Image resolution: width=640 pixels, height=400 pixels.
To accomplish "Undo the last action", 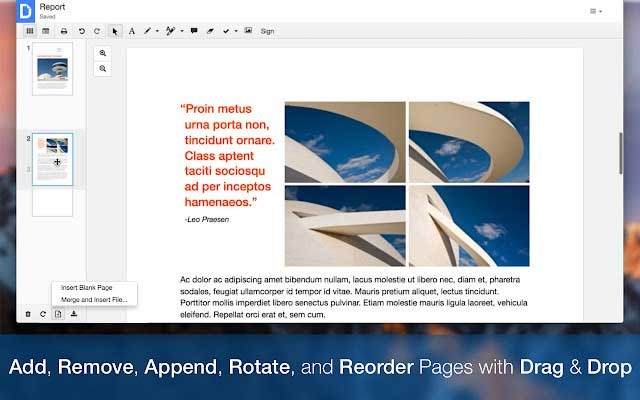I will (x=82, y=31).
